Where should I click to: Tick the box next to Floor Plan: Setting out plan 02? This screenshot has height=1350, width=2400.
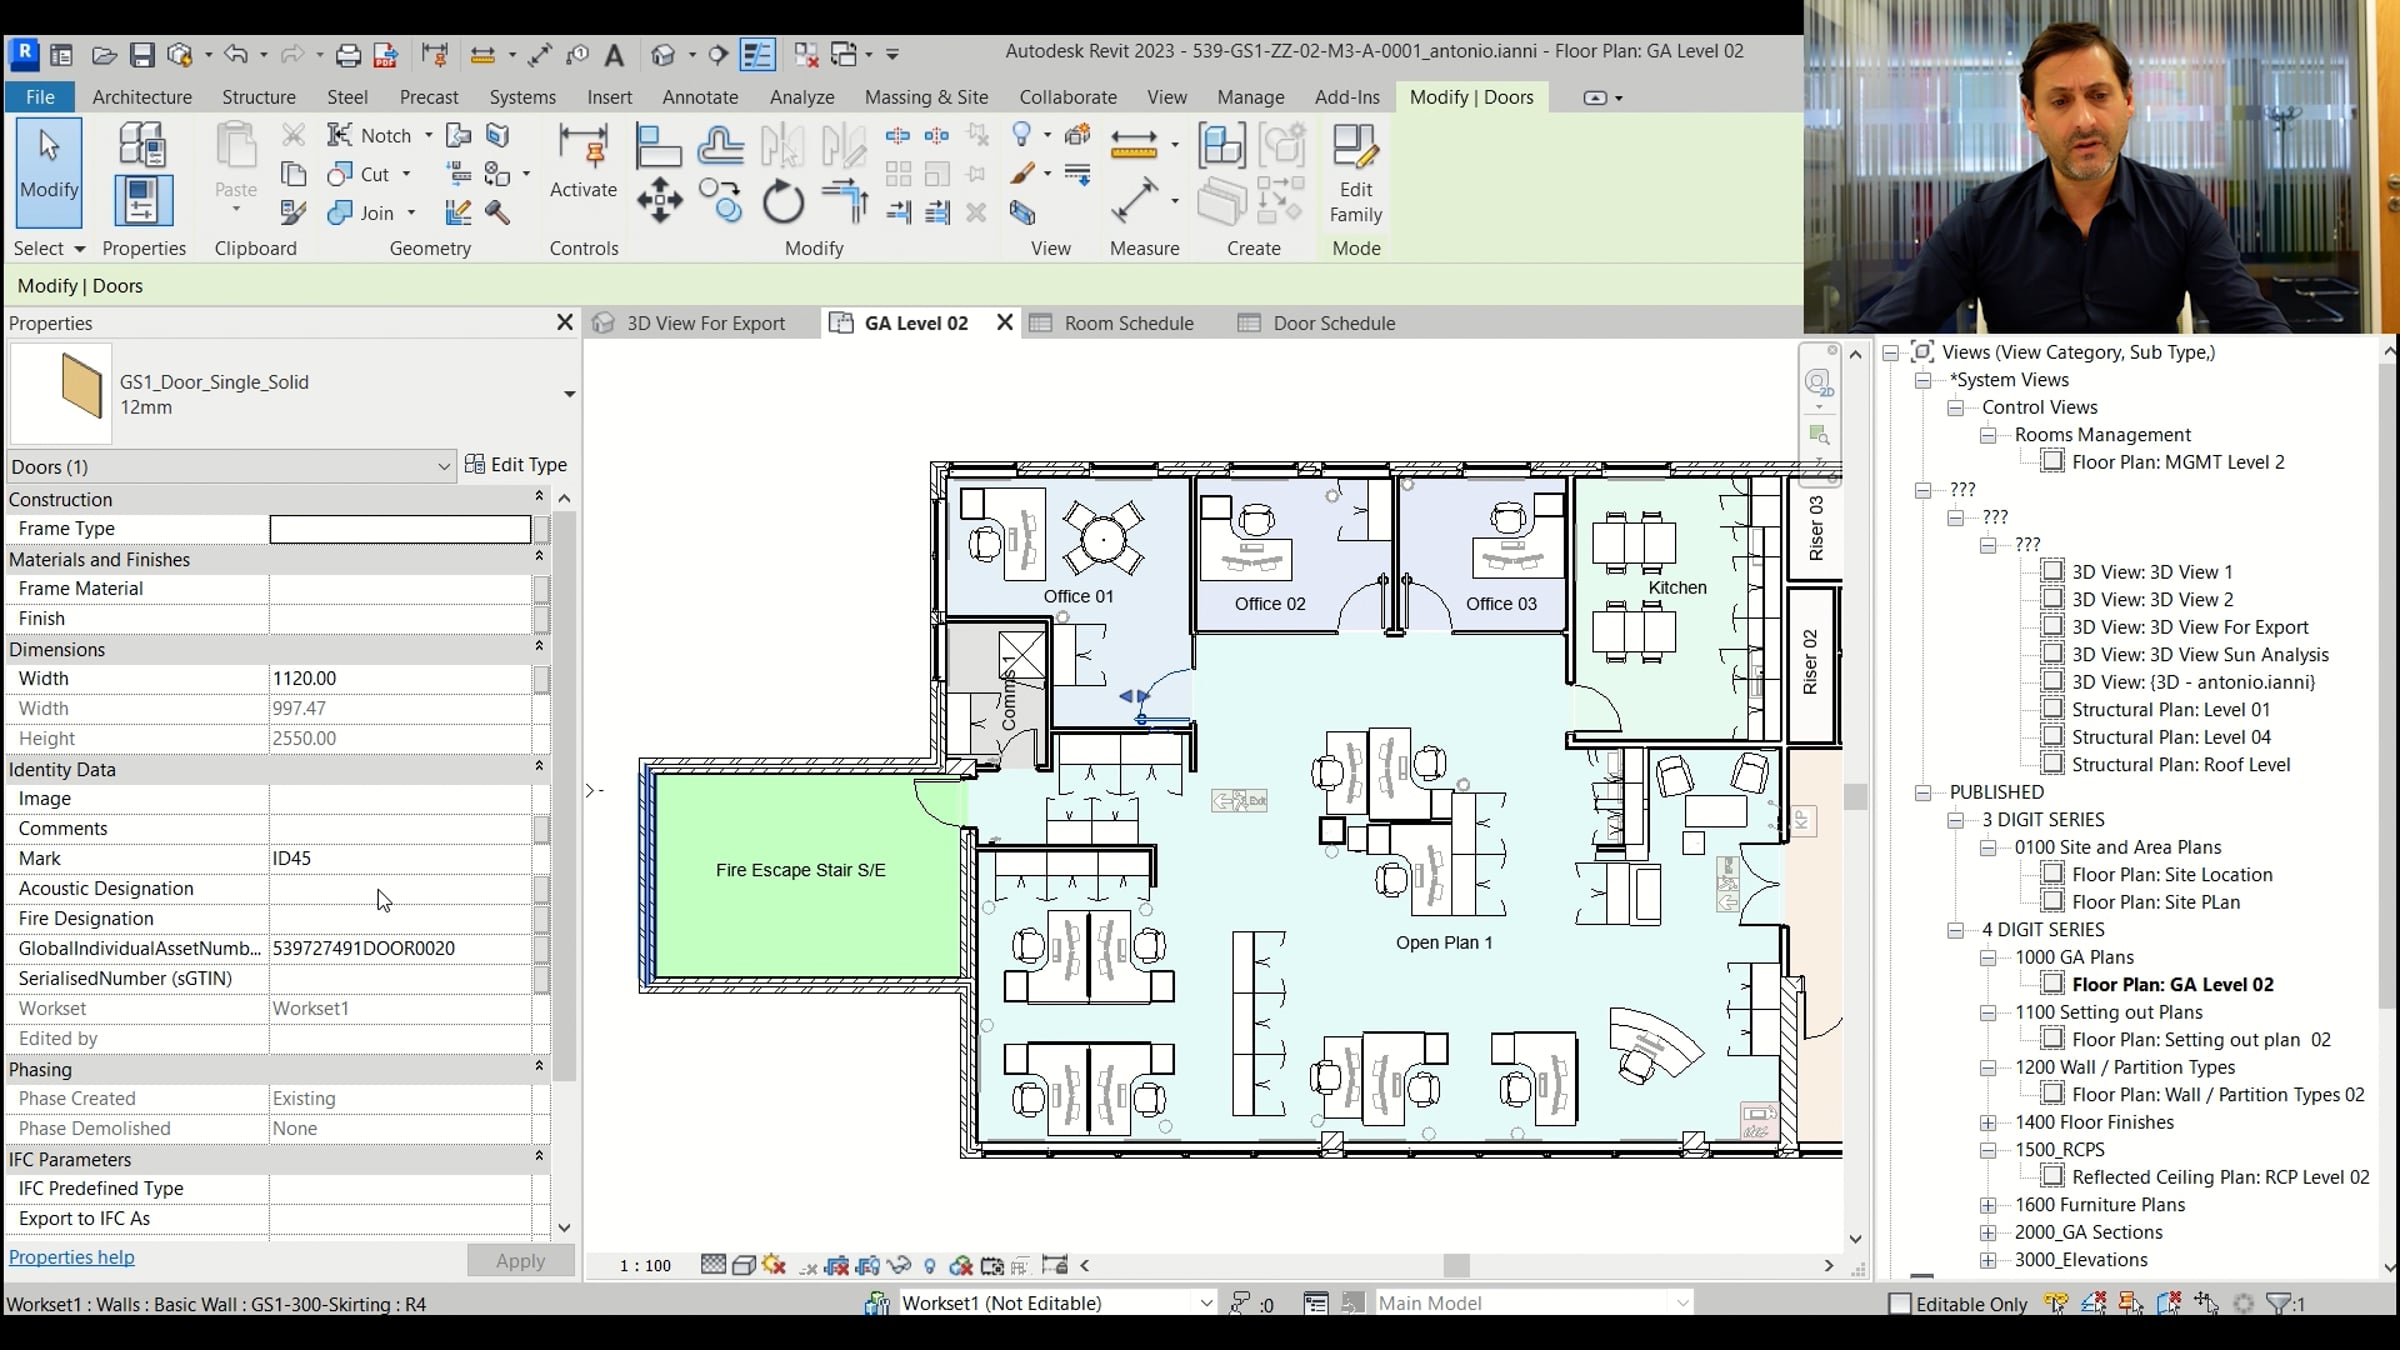click(x=2052, y=1039)
